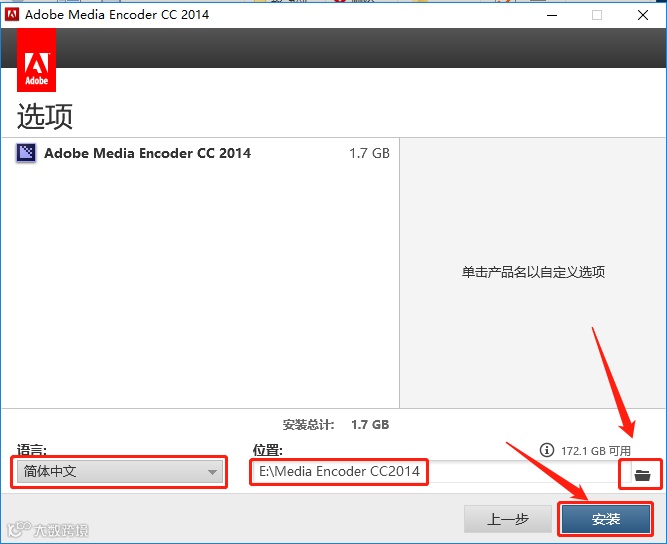Click the Install (安装) button
Screen dimensions: 667x544
(606, 518)
